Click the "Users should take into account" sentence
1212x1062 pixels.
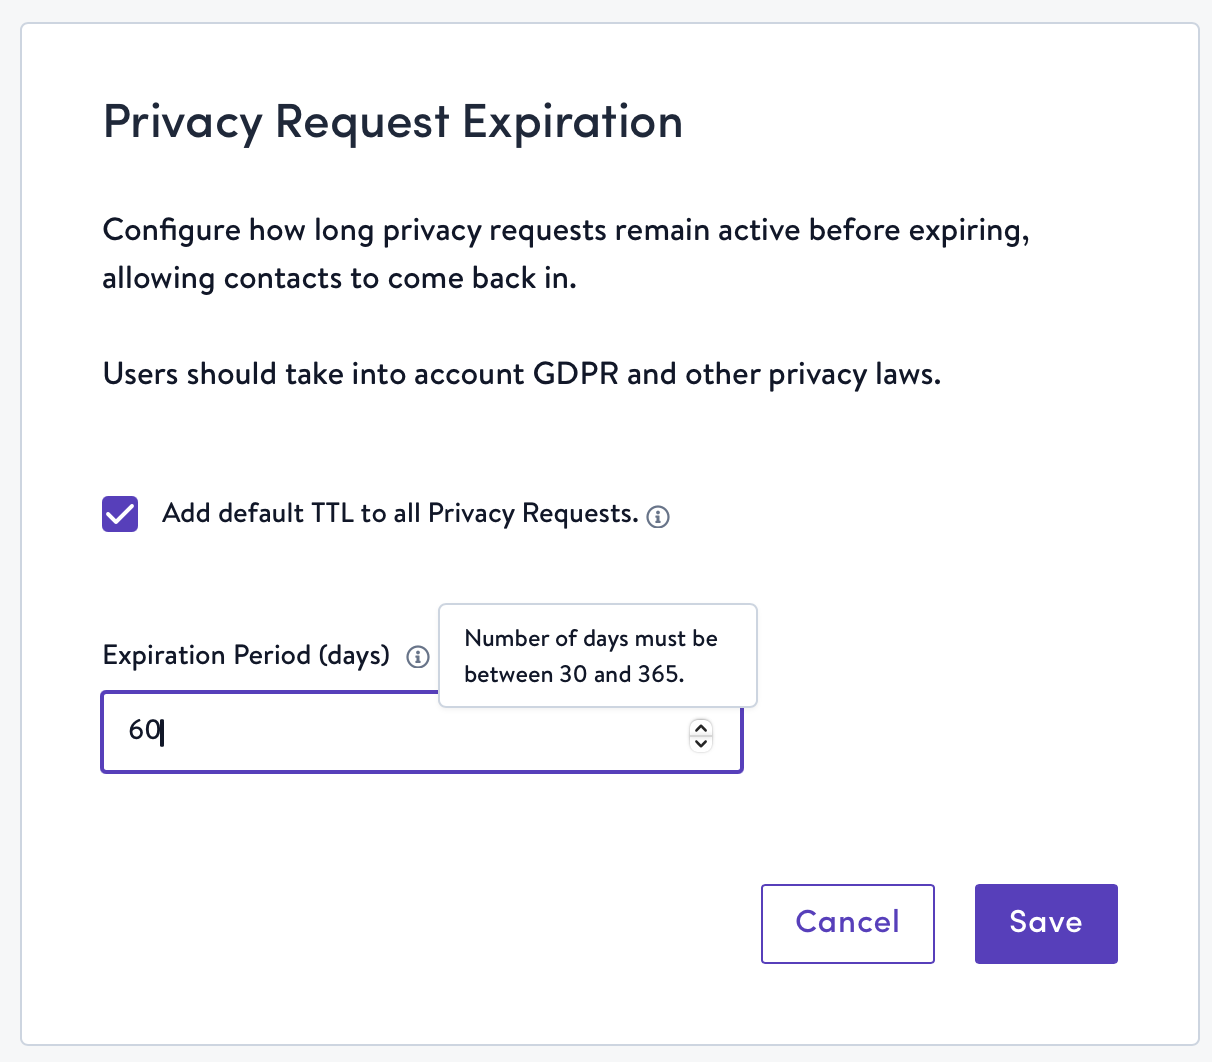[x=521, y=375]
